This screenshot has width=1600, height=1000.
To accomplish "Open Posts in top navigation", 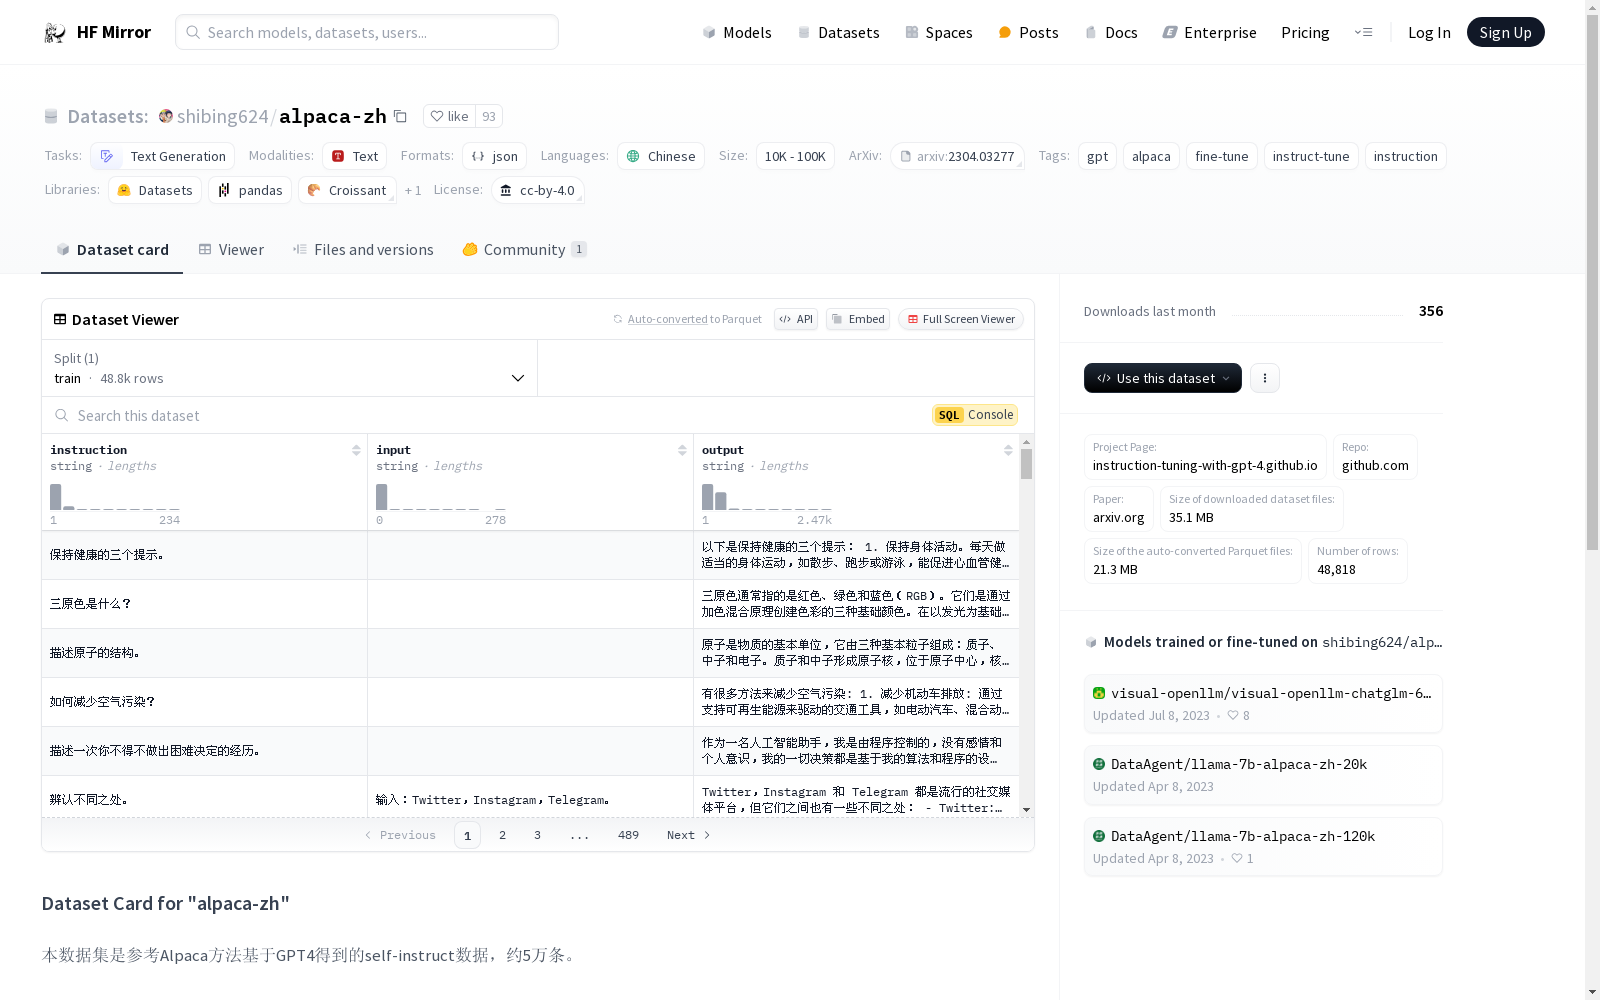I will pyautogui.click(x=1028, y=32).
